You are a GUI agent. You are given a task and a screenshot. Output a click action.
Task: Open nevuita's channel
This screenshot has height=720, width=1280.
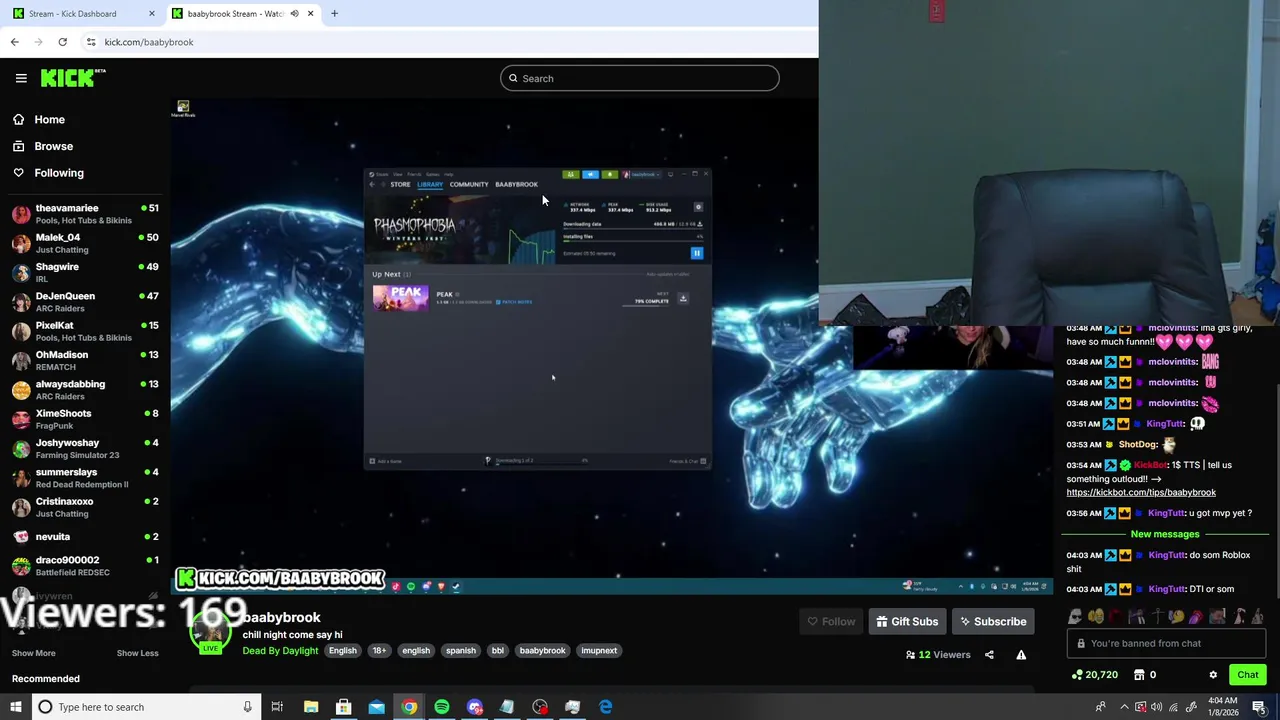pyautogui.click(x=85, y=537)
